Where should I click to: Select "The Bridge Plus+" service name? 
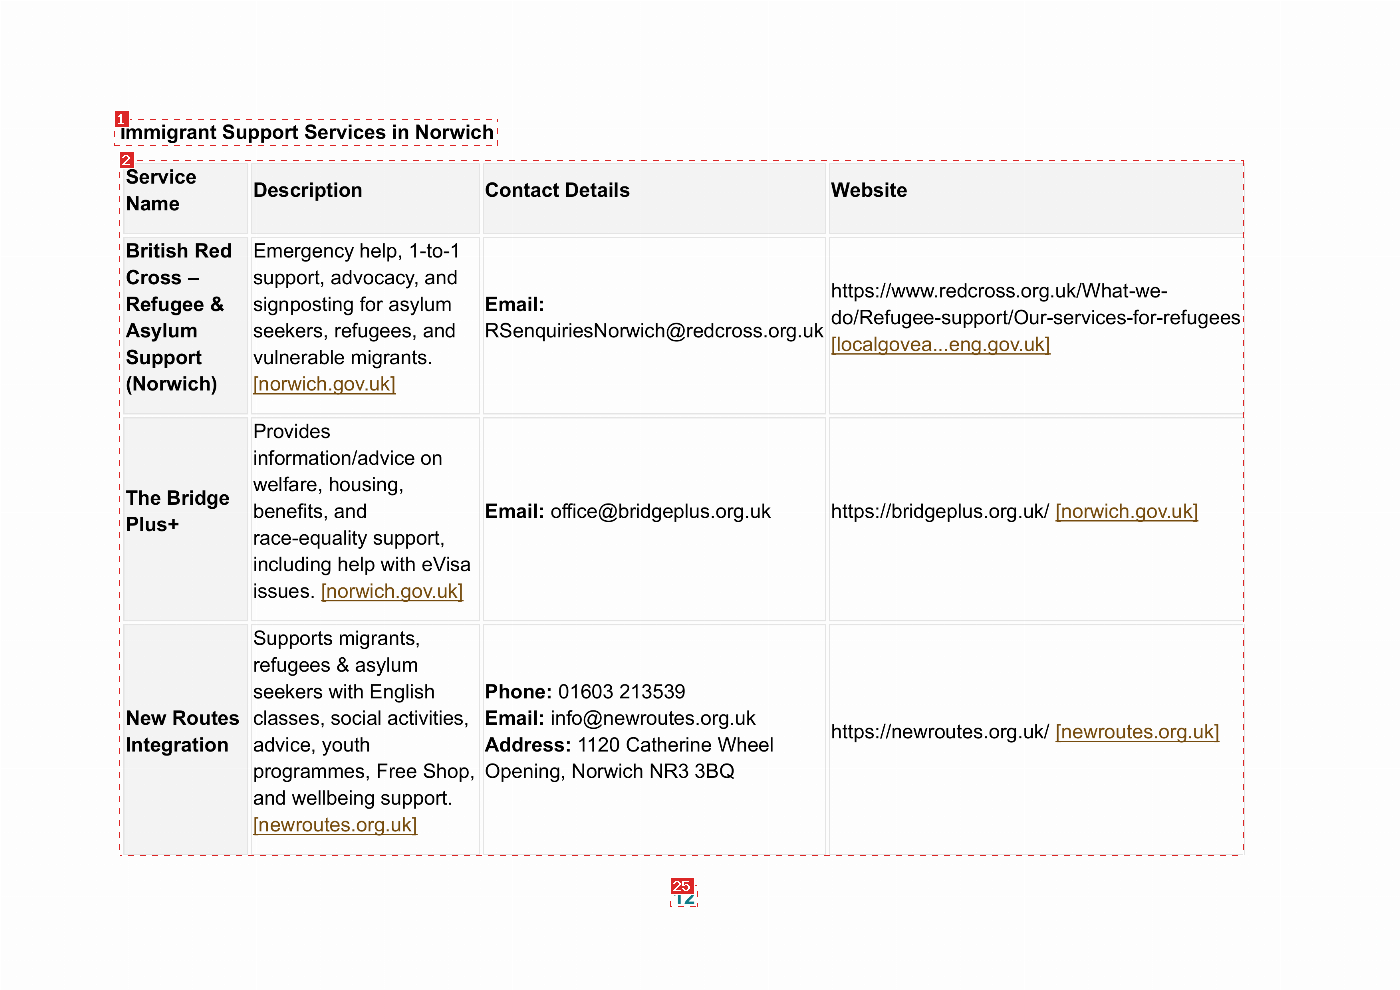[x=178, y=511]
